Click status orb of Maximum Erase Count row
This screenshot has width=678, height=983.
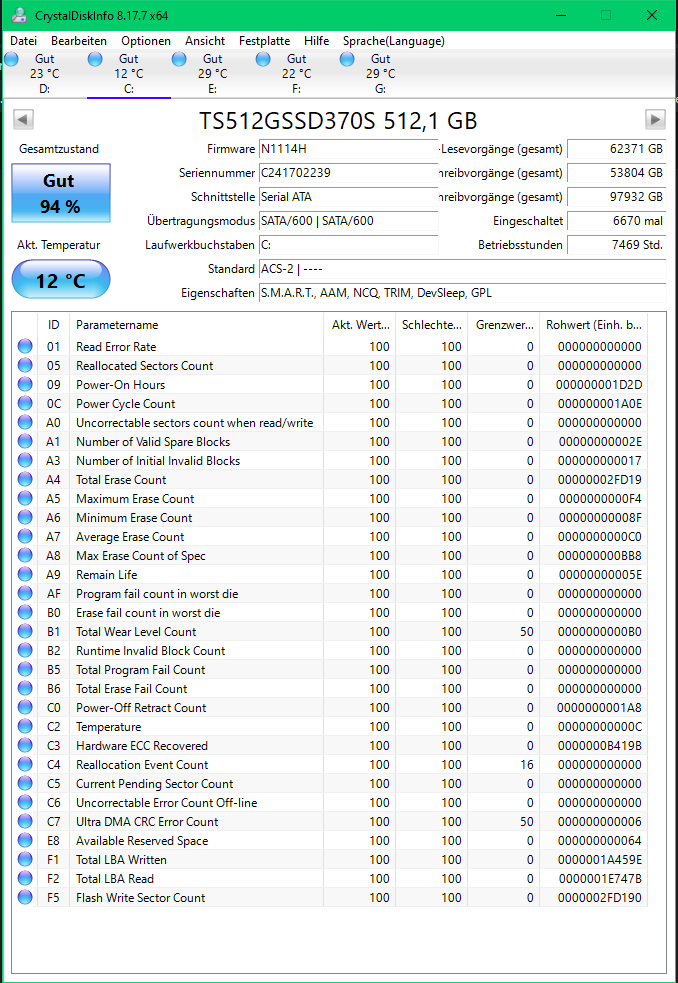[25, 498]
